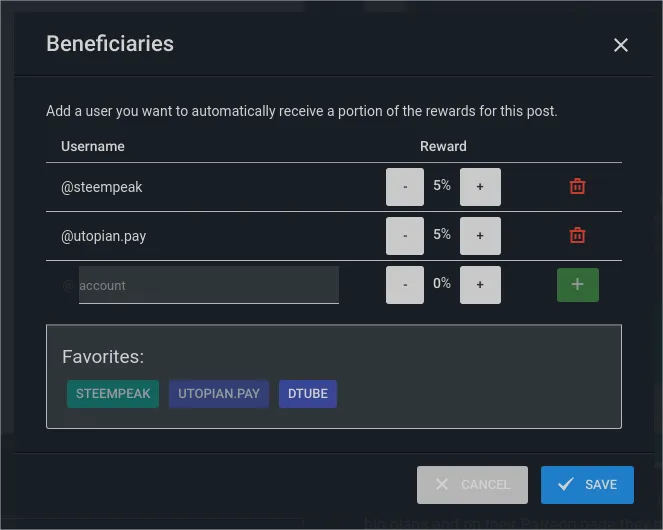This screenshot has width=663, height=530.
Task: Decrease @utopian.pay reward percentage
Action: pyautogui.click(x=405, y=236)
